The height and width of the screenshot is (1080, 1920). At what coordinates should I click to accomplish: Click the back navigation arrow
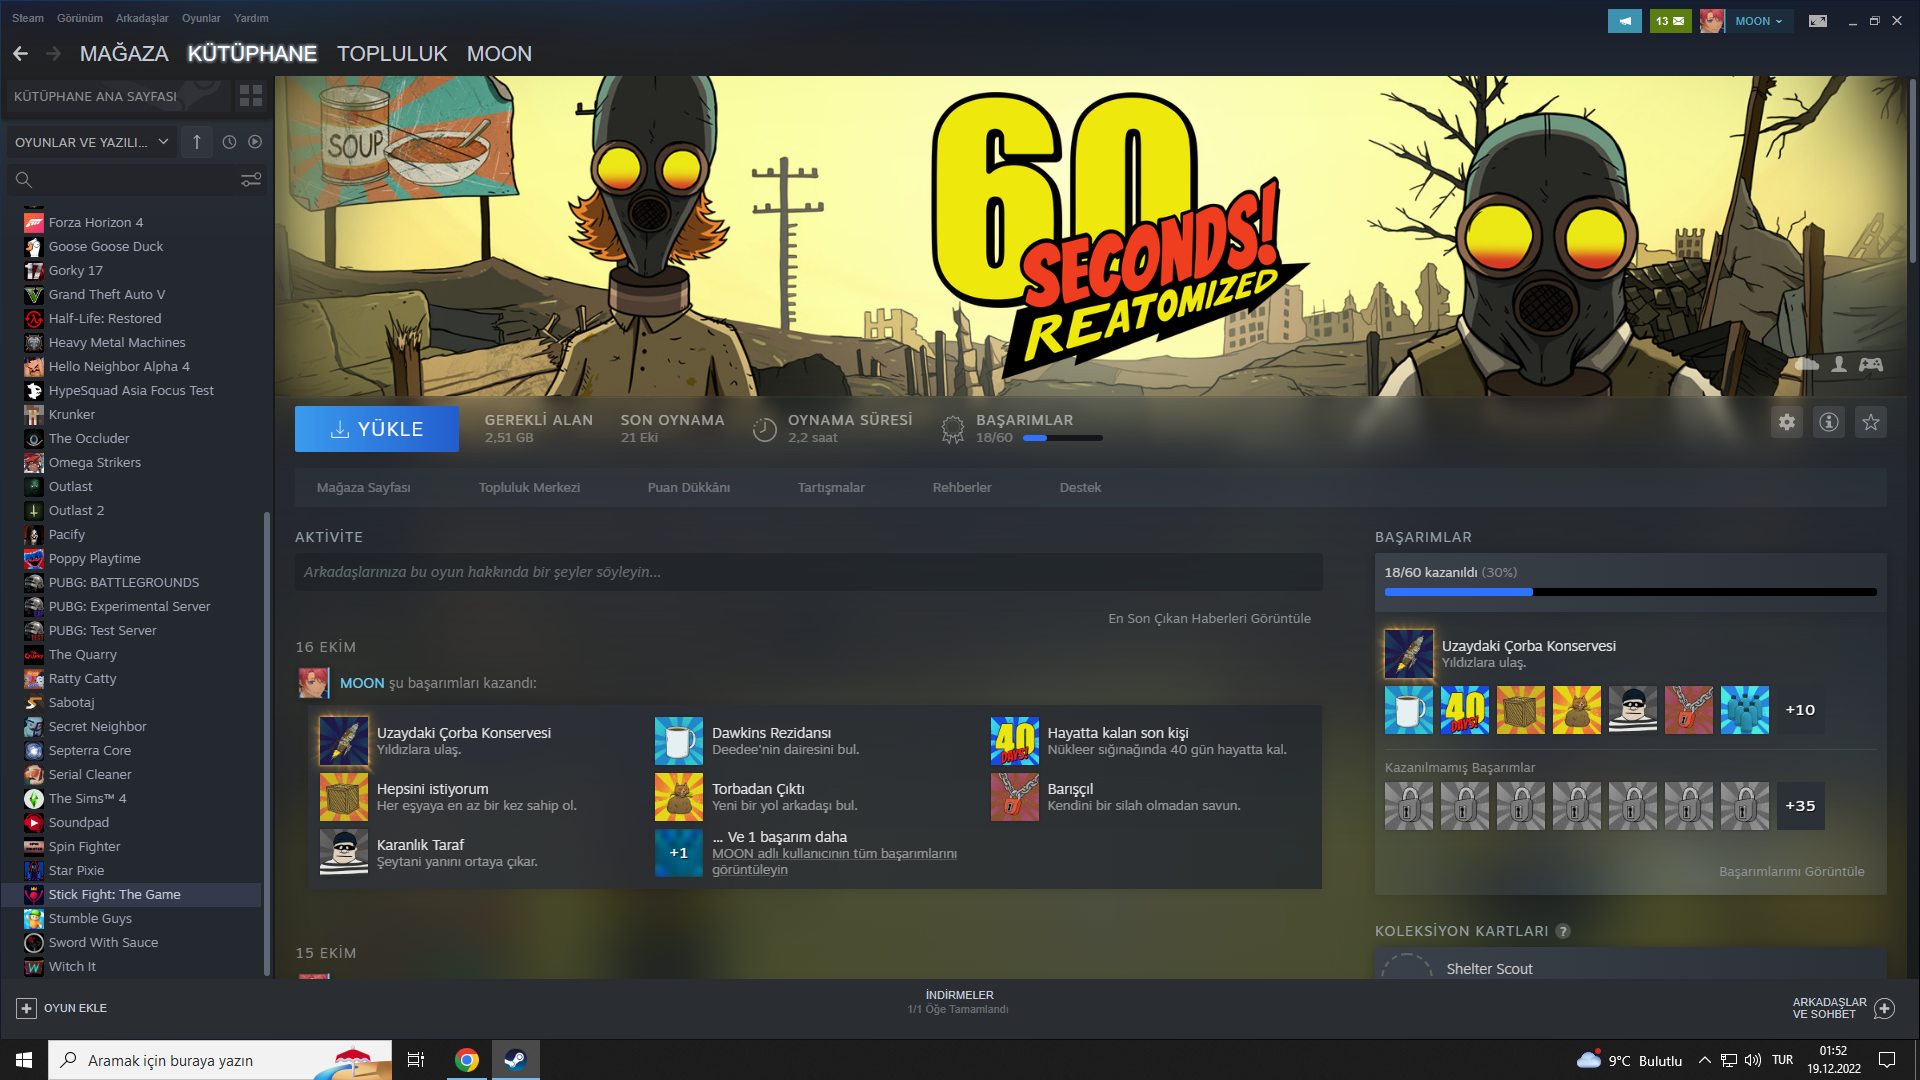(20, 54)
